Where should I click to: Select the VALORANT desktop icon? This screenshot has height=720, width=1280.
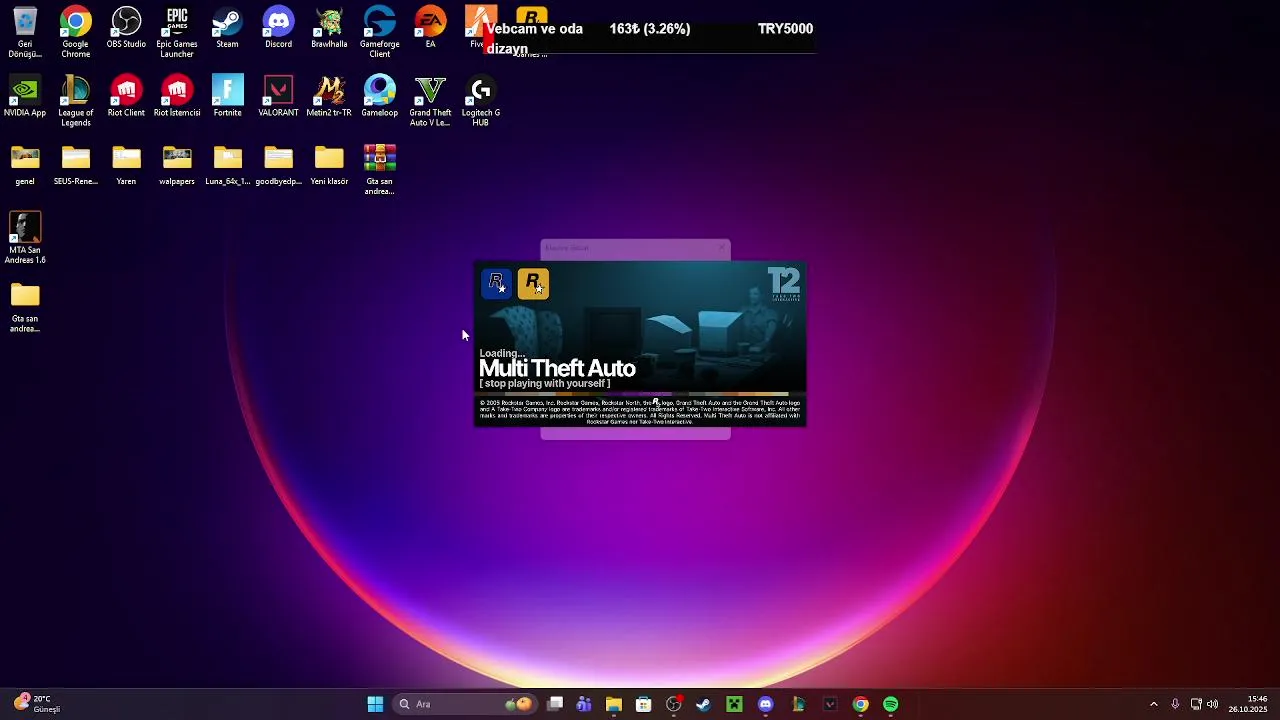coord(278,96)
